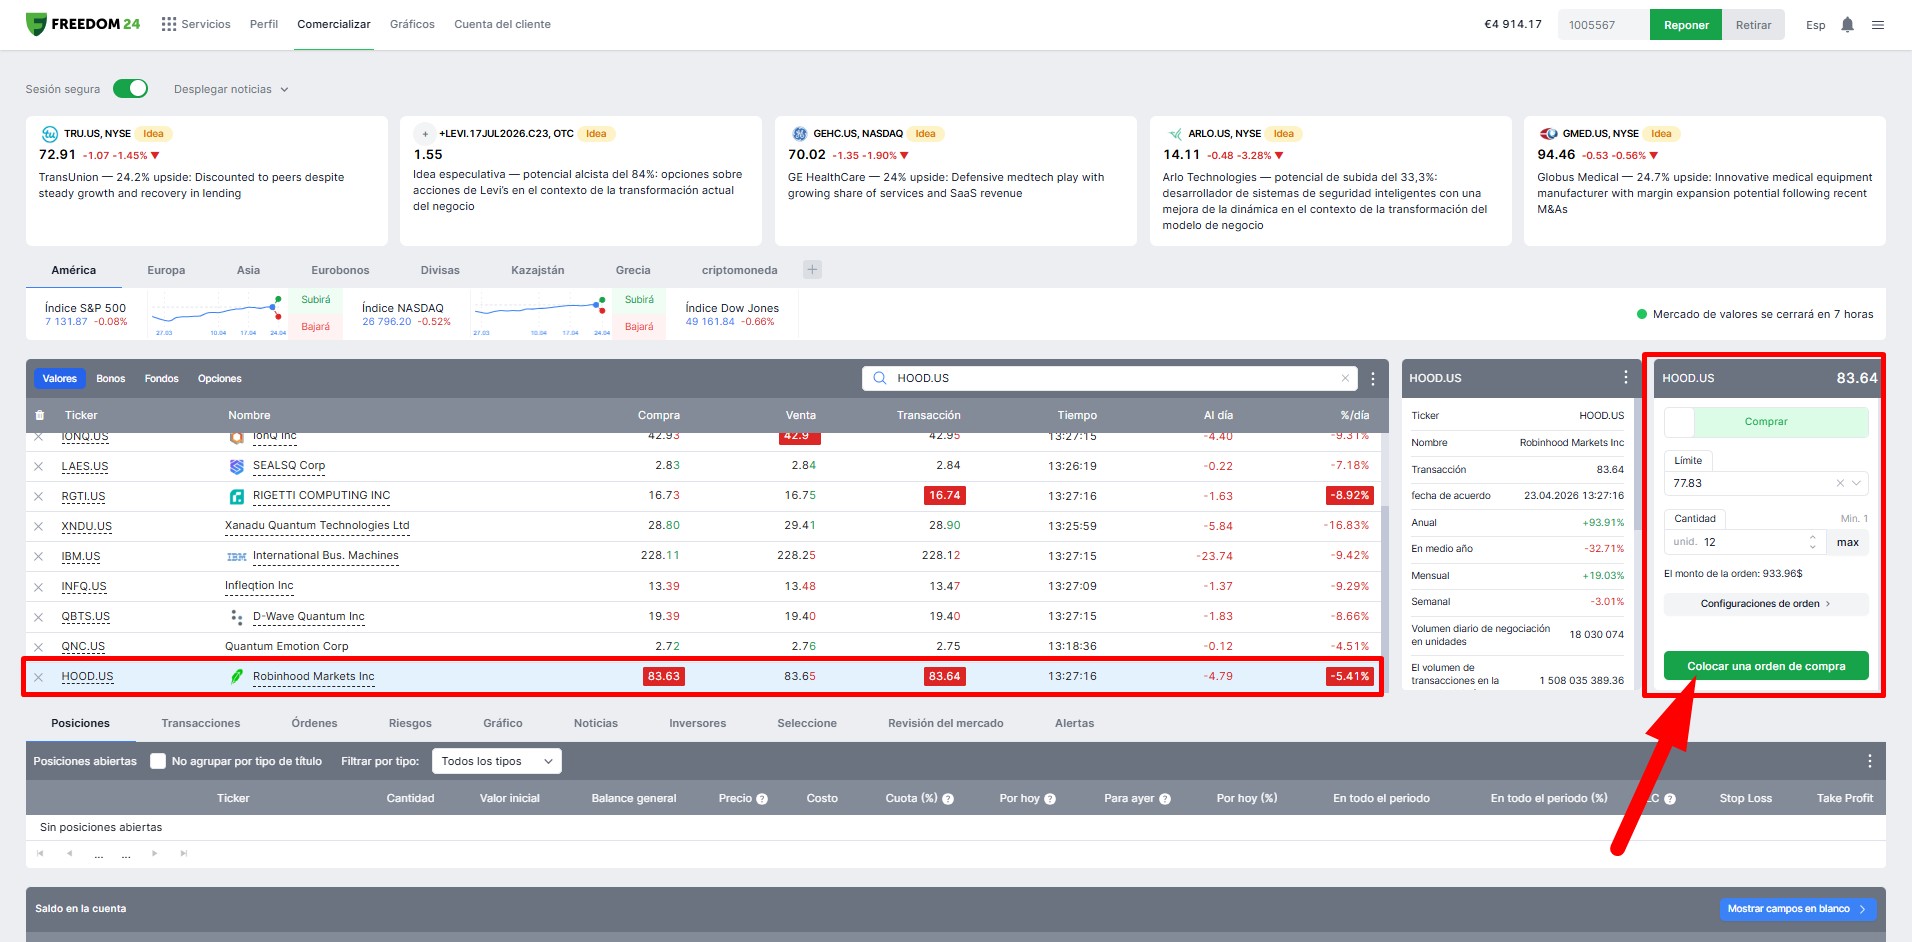This screenshot has height=942, width=1912.
Task: Open Órdenes tab
Action: 314,723
